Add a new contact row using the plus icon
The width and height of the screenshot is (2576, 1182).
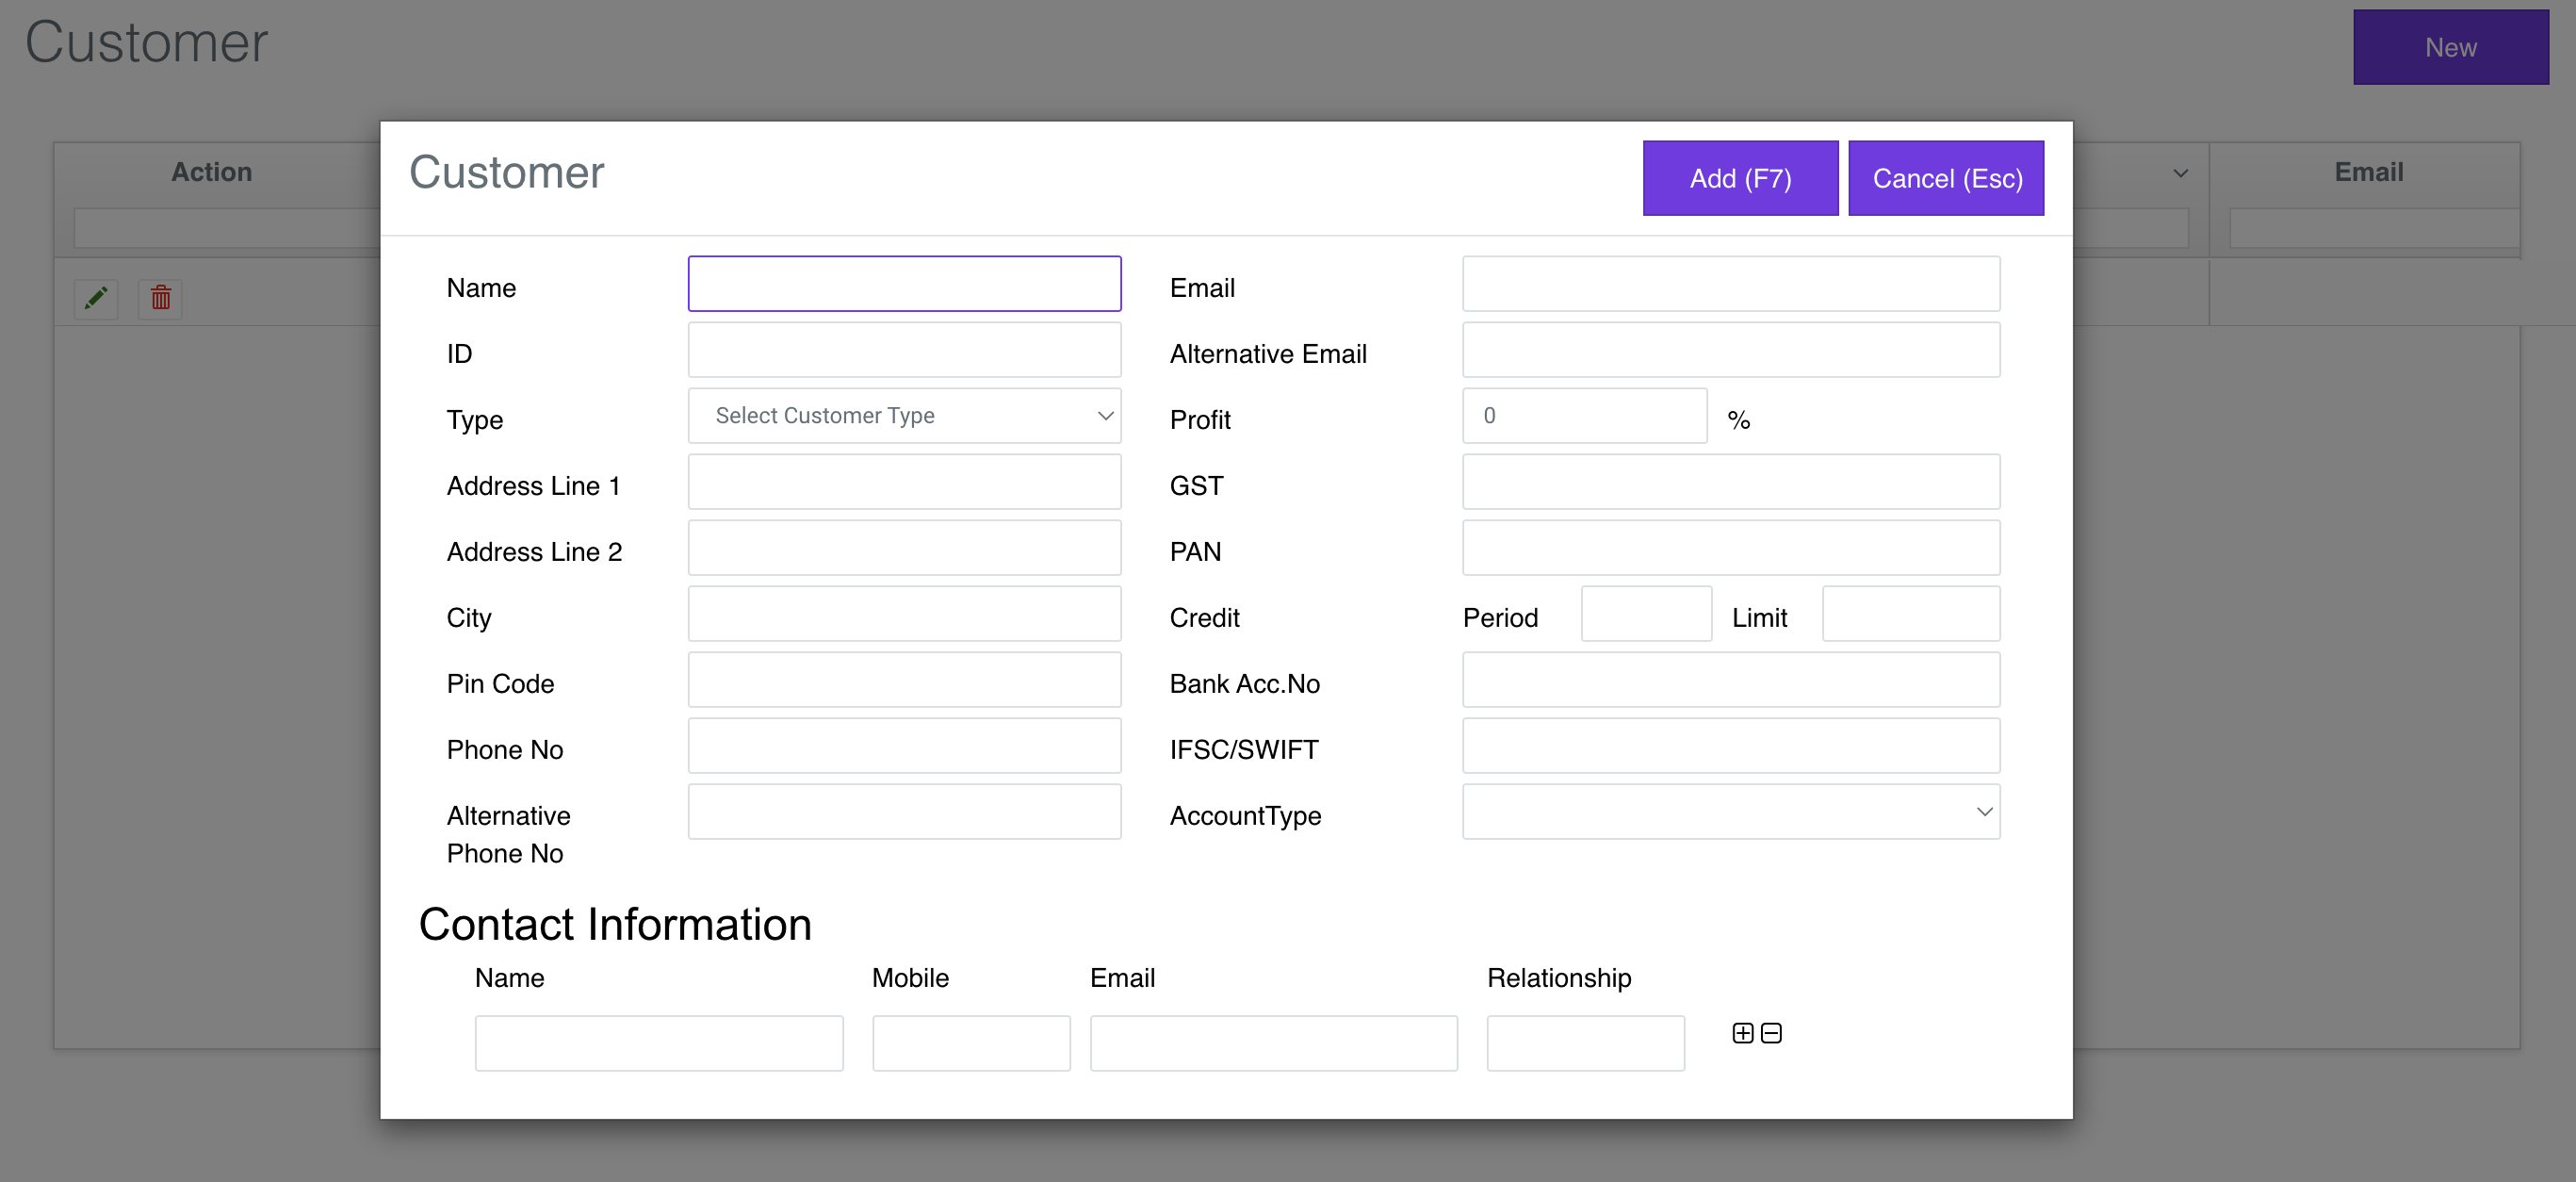(1742, 1033)
